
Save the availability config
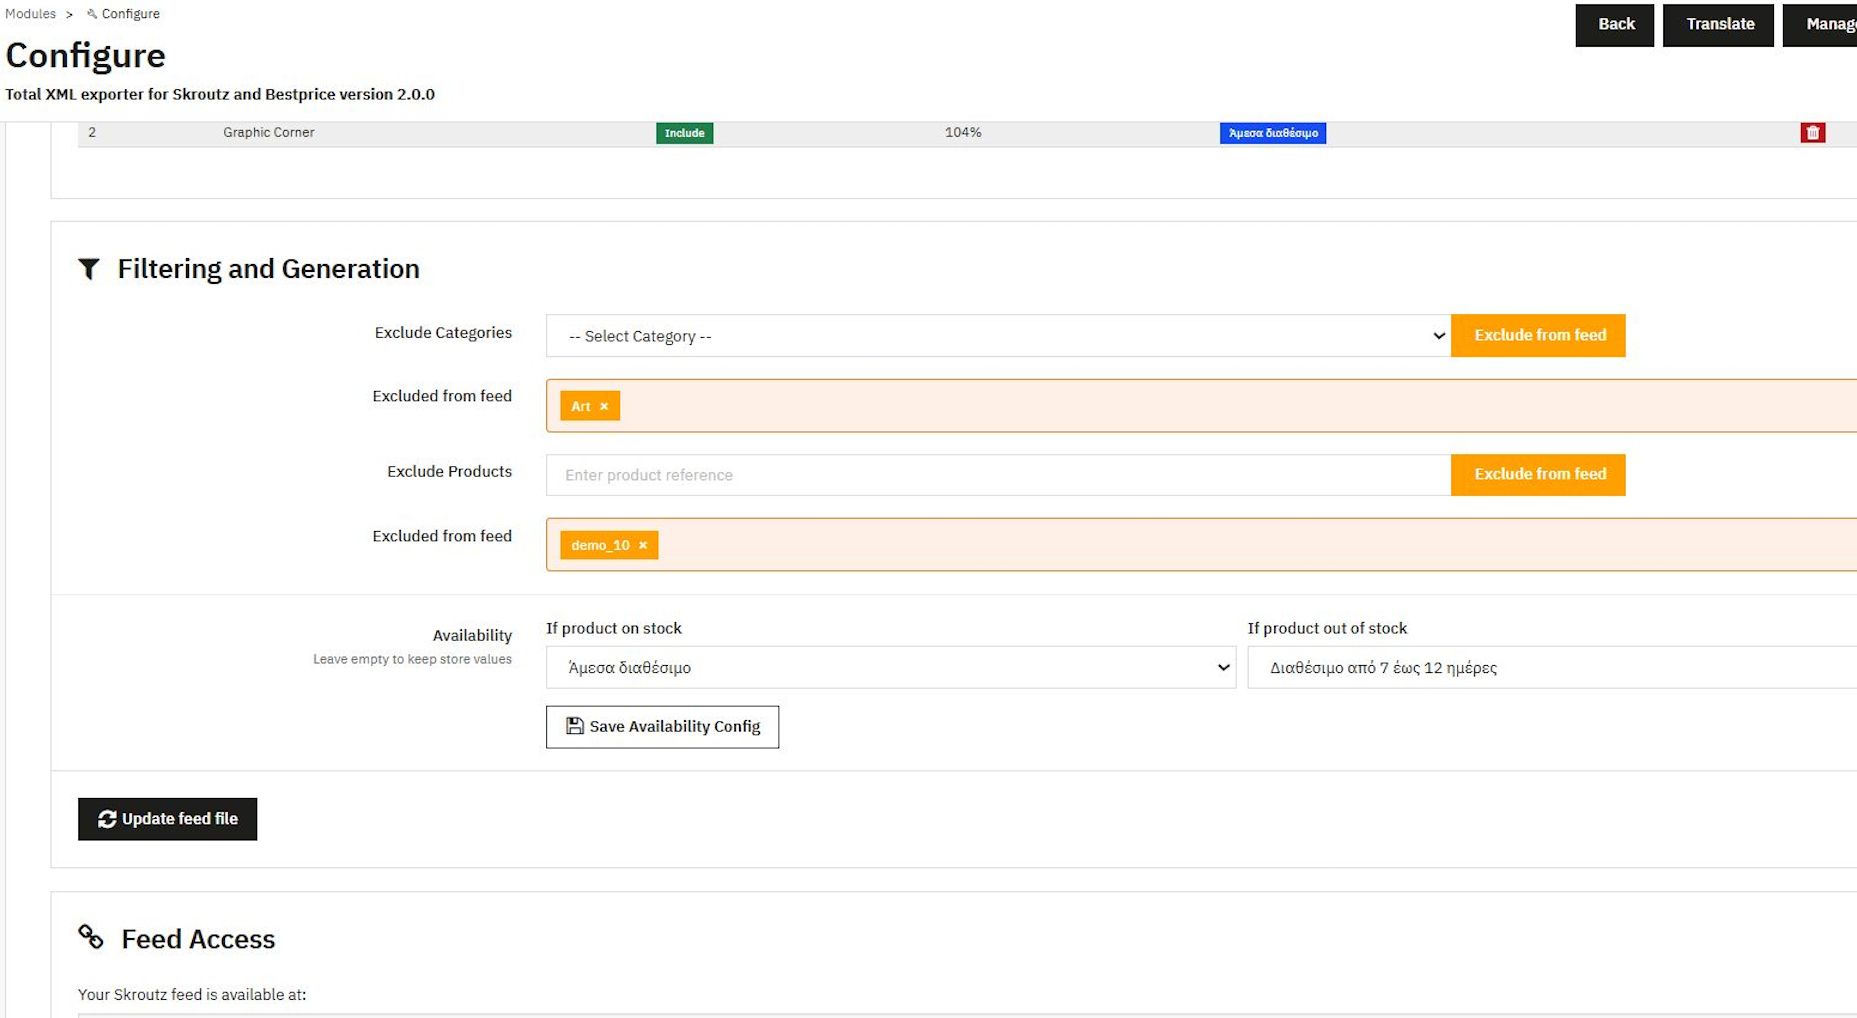662,727
